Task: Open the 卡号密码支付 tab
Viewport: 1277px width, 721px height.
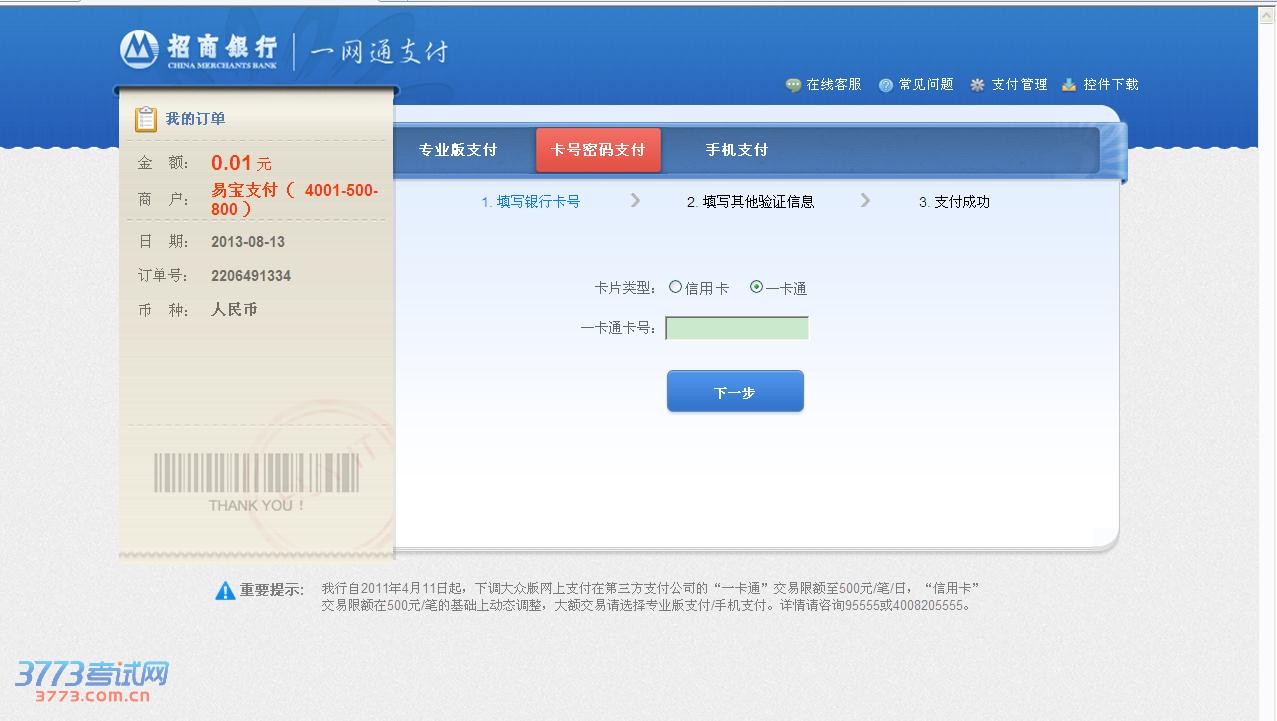Action: tap(598, 150)
